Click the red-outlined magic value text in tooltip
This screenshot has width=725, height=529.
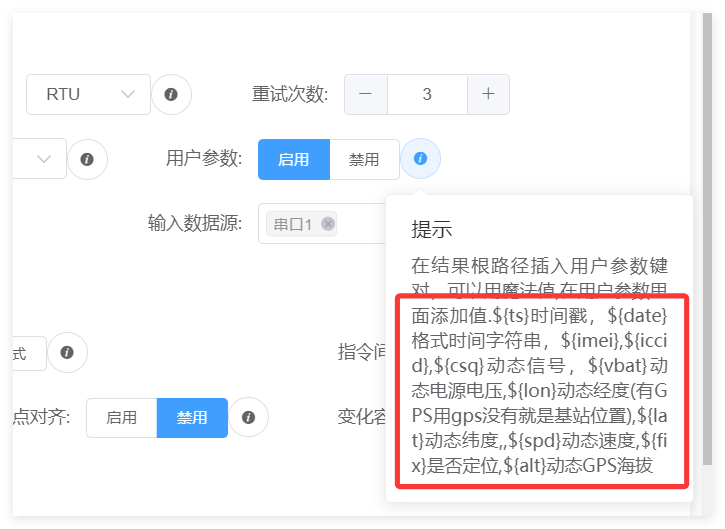[539, 390]
